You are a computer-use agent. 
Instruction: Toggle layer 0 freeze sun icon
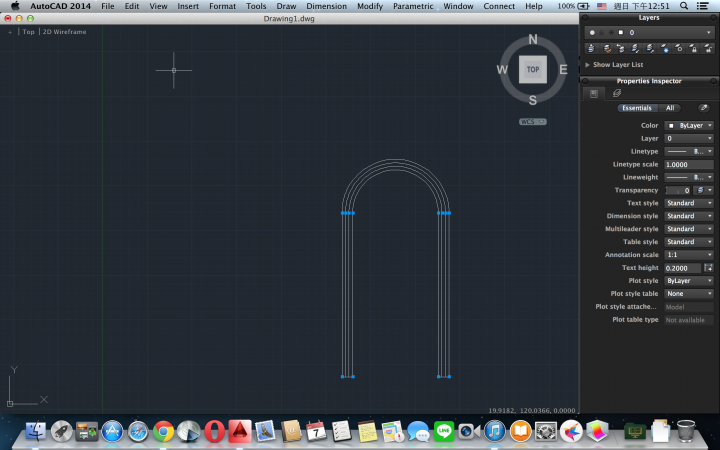(x=611, y=33)
